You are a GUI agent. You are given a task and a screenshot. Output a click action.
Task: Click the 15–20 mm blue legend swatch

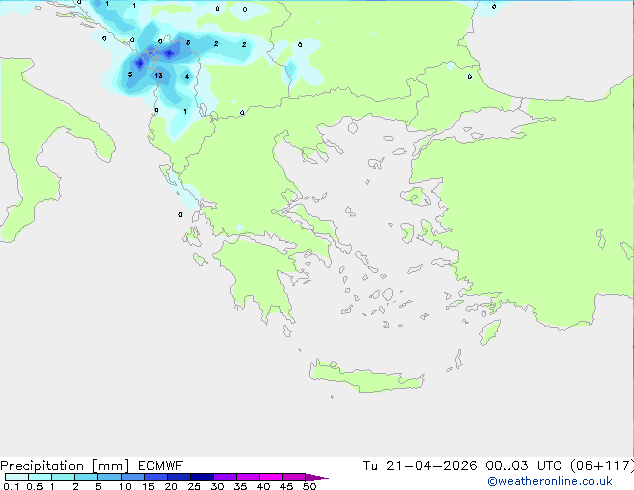tap(155, 477)
